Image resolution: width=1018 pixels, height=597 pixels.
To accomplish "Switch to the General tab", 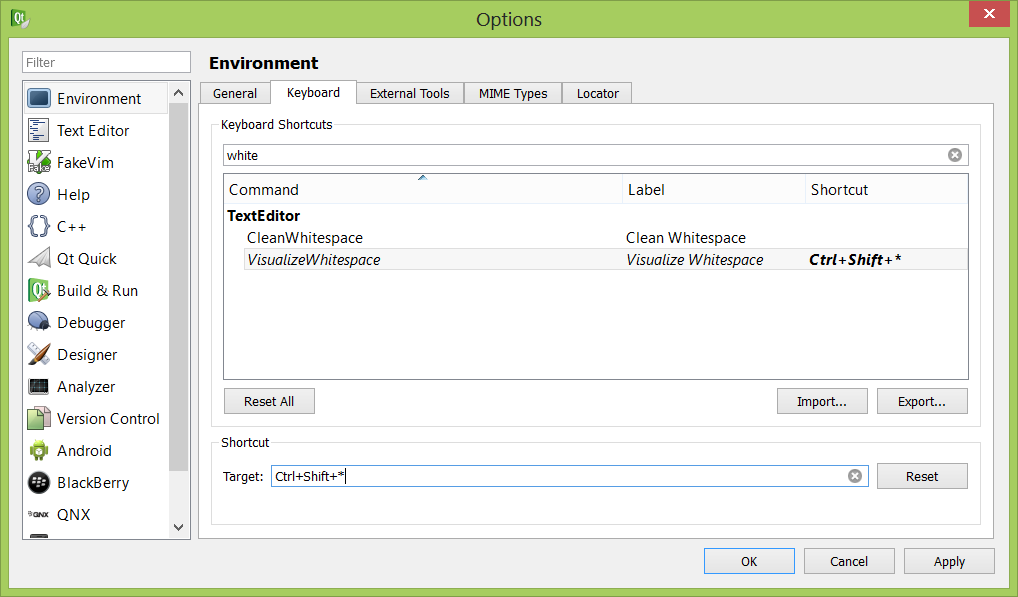I will [x=235, y=93].
